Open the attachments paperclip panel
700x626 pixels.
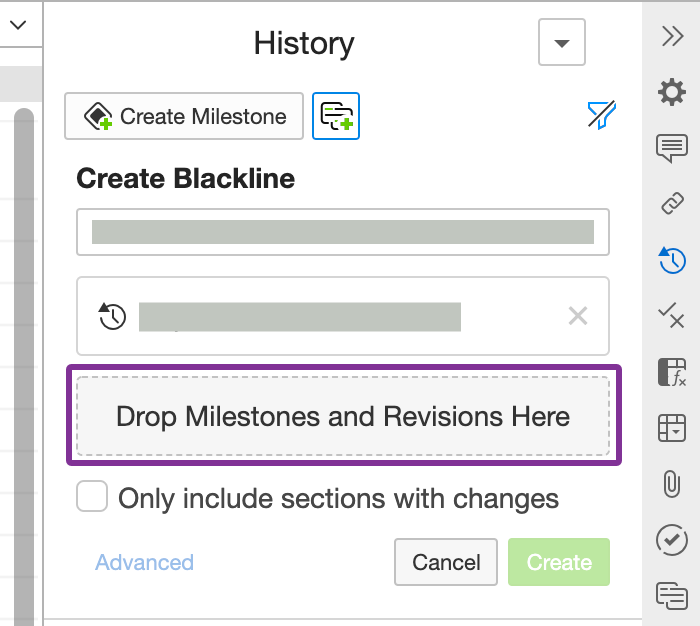point(672,484)
